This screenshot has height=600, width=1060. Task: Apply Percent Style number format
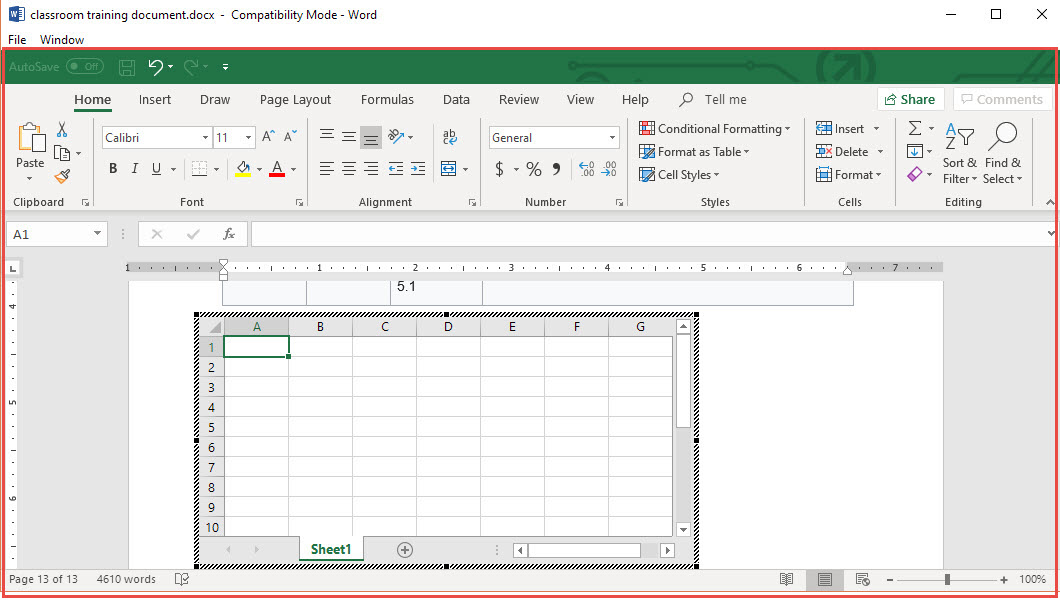pos(534,169)
